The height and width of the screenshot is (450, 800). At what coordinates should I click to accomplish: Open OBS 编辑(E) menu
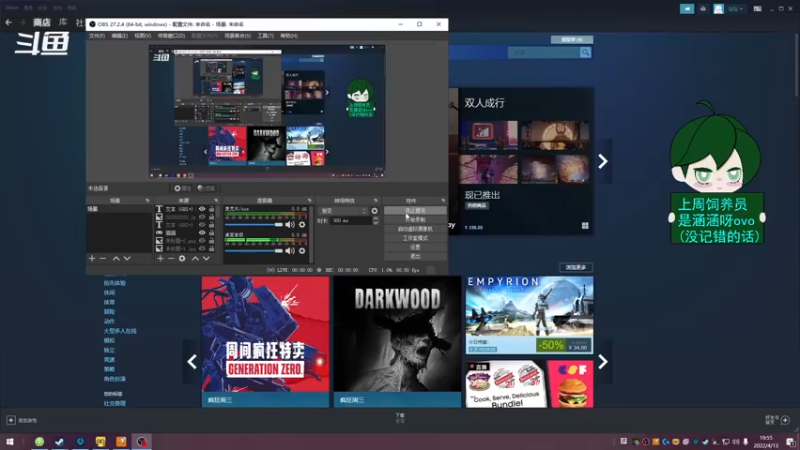point(119,36)
